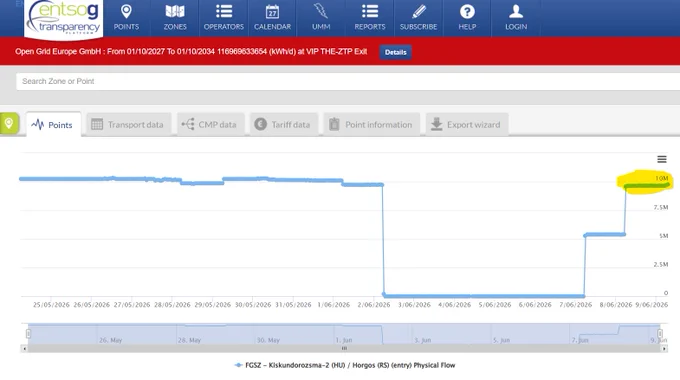Click the 5/06/2026 x-axis date label
The width and height of the screenshot is (680, 380).
point(495,305)
